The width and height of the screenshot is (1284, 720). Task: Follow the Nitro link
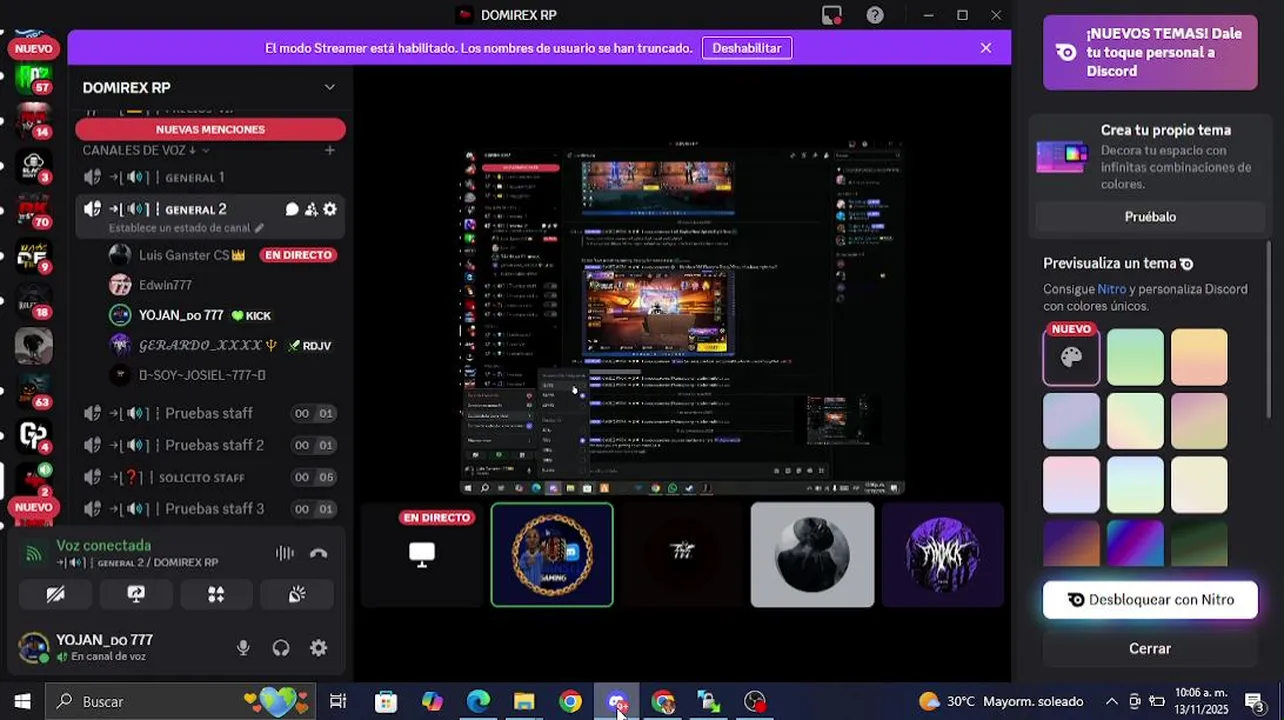point(1112,289)
